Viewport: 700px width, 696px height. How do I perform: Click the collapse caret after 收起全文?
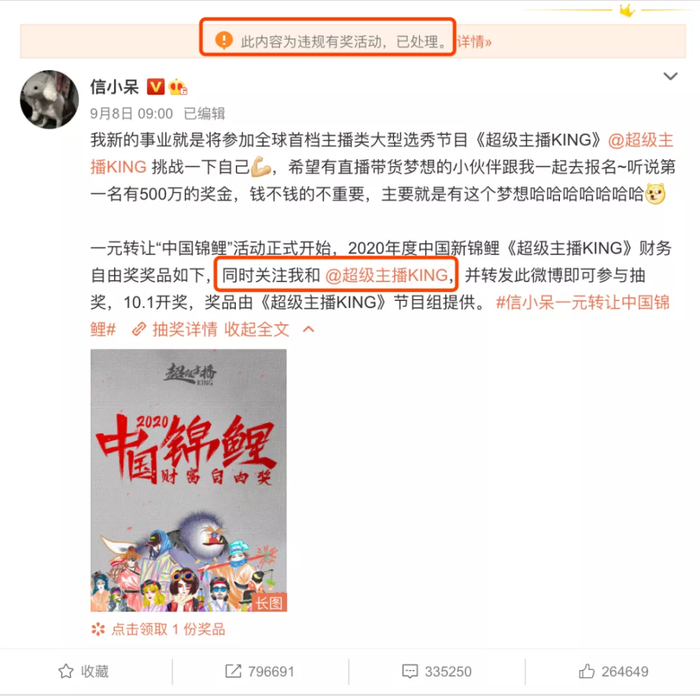point(308,329)
